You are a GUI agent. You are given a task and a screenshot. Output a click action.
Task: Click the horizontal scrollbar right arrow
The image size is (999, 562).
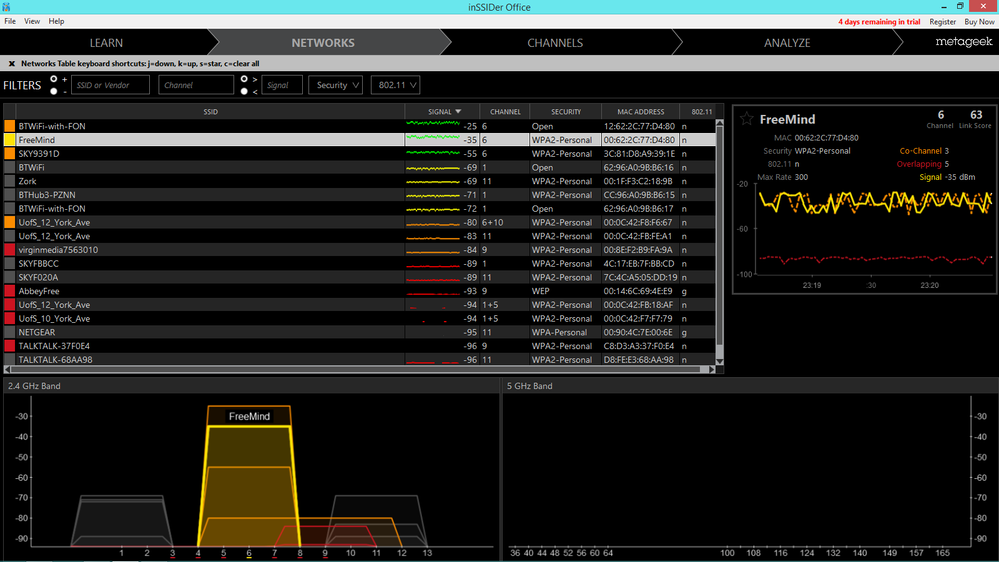712,370
